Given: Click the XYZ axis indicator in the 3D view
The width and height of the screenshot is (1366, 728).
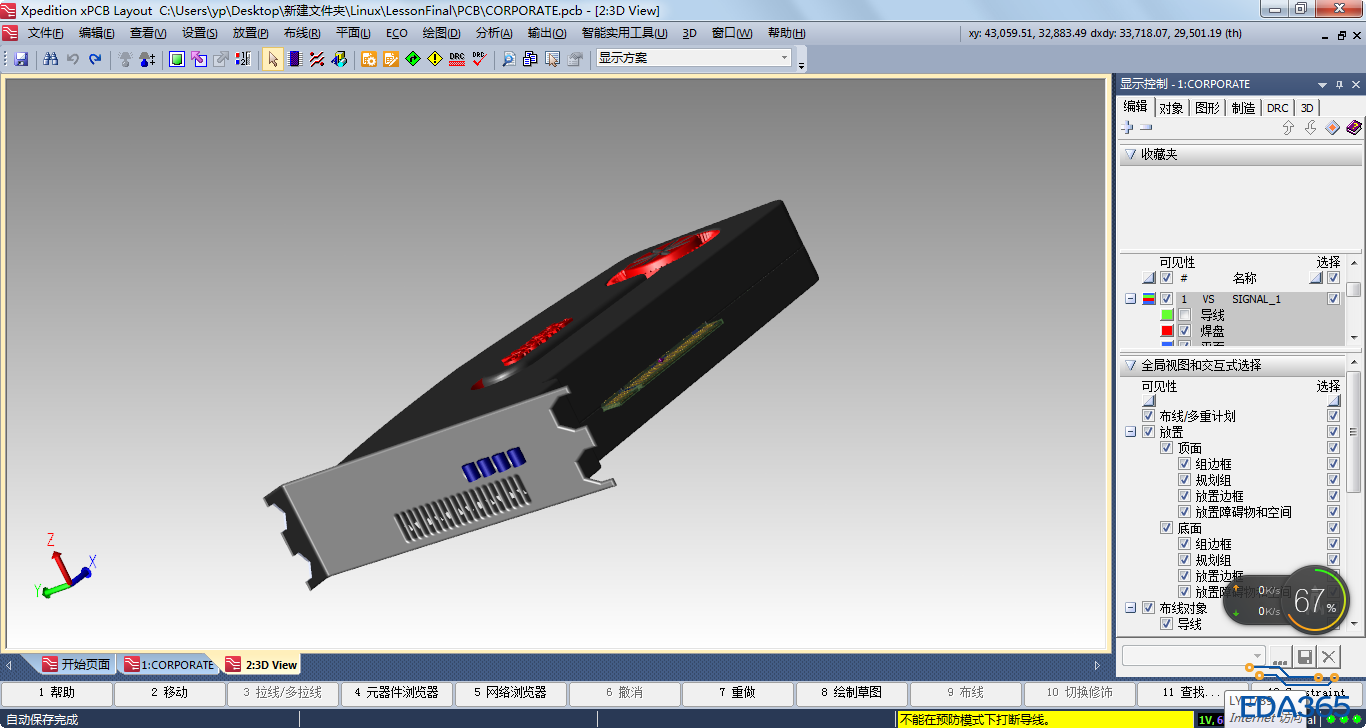Looking at the screenshot, I should click(x=64, y=568).
